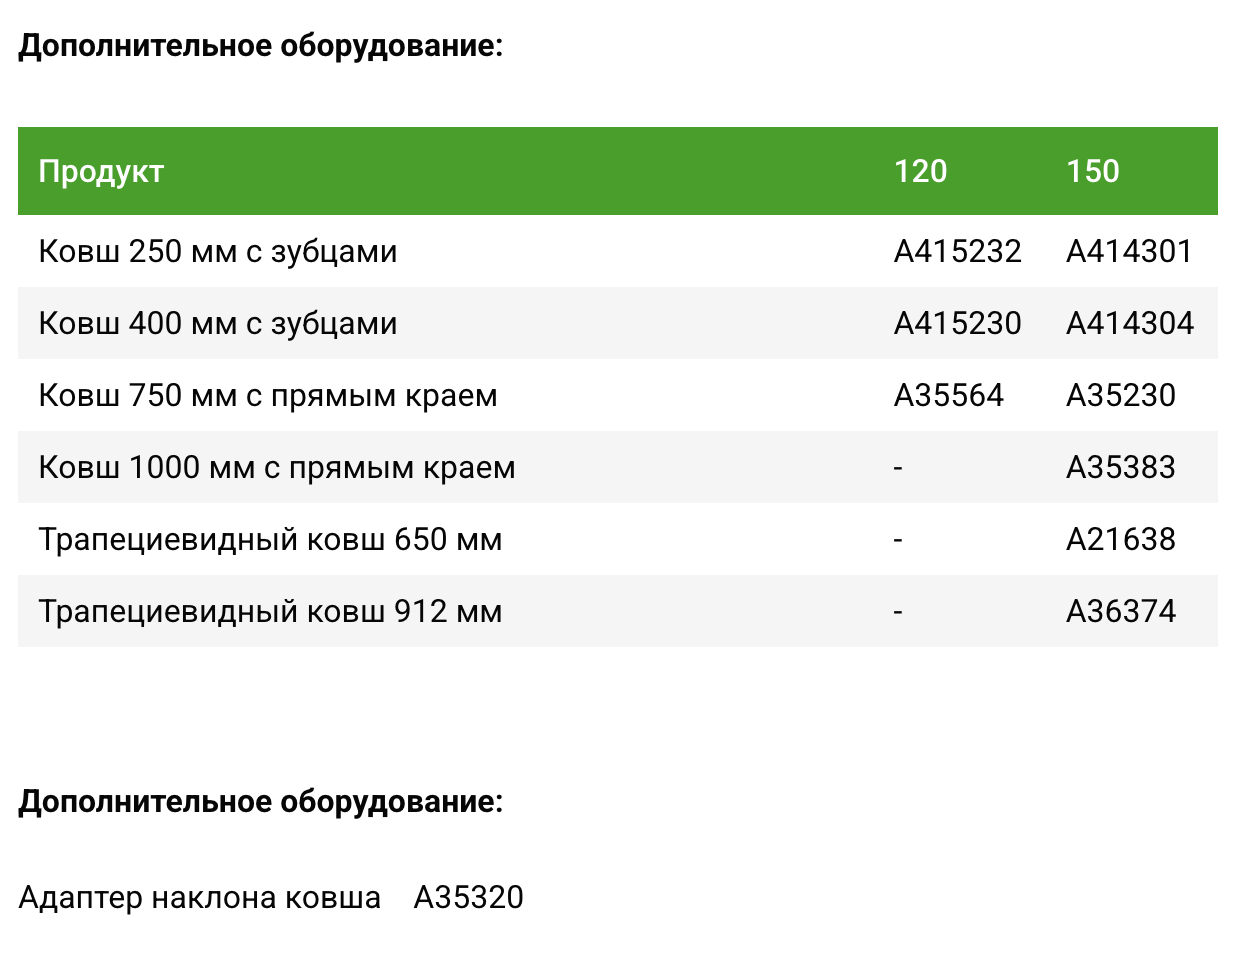Click 'Трапециевидный ковш 650 мм' text
This screenshot has height=974, width=1248.
tap(270, 539)
